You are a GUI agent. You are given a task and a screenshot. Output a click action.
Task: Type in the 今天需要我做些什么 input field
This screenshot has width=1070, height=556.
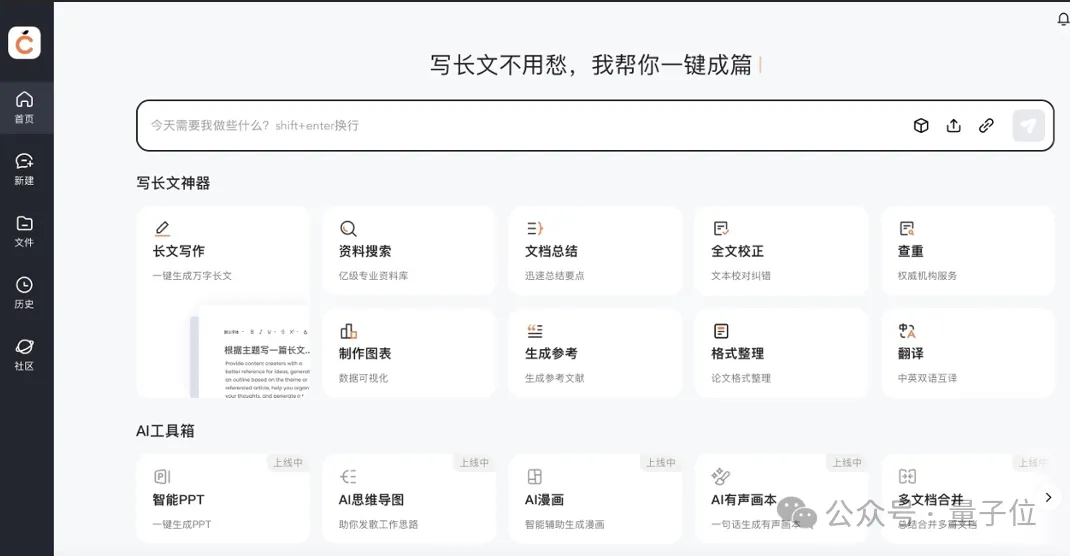coord(520,126)
